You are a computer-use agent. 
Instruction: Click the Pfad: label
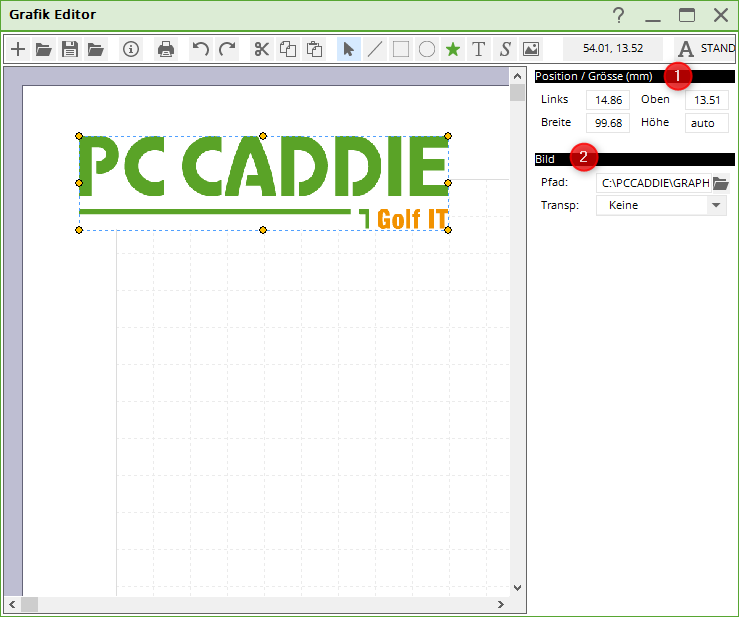click(555, 182)
